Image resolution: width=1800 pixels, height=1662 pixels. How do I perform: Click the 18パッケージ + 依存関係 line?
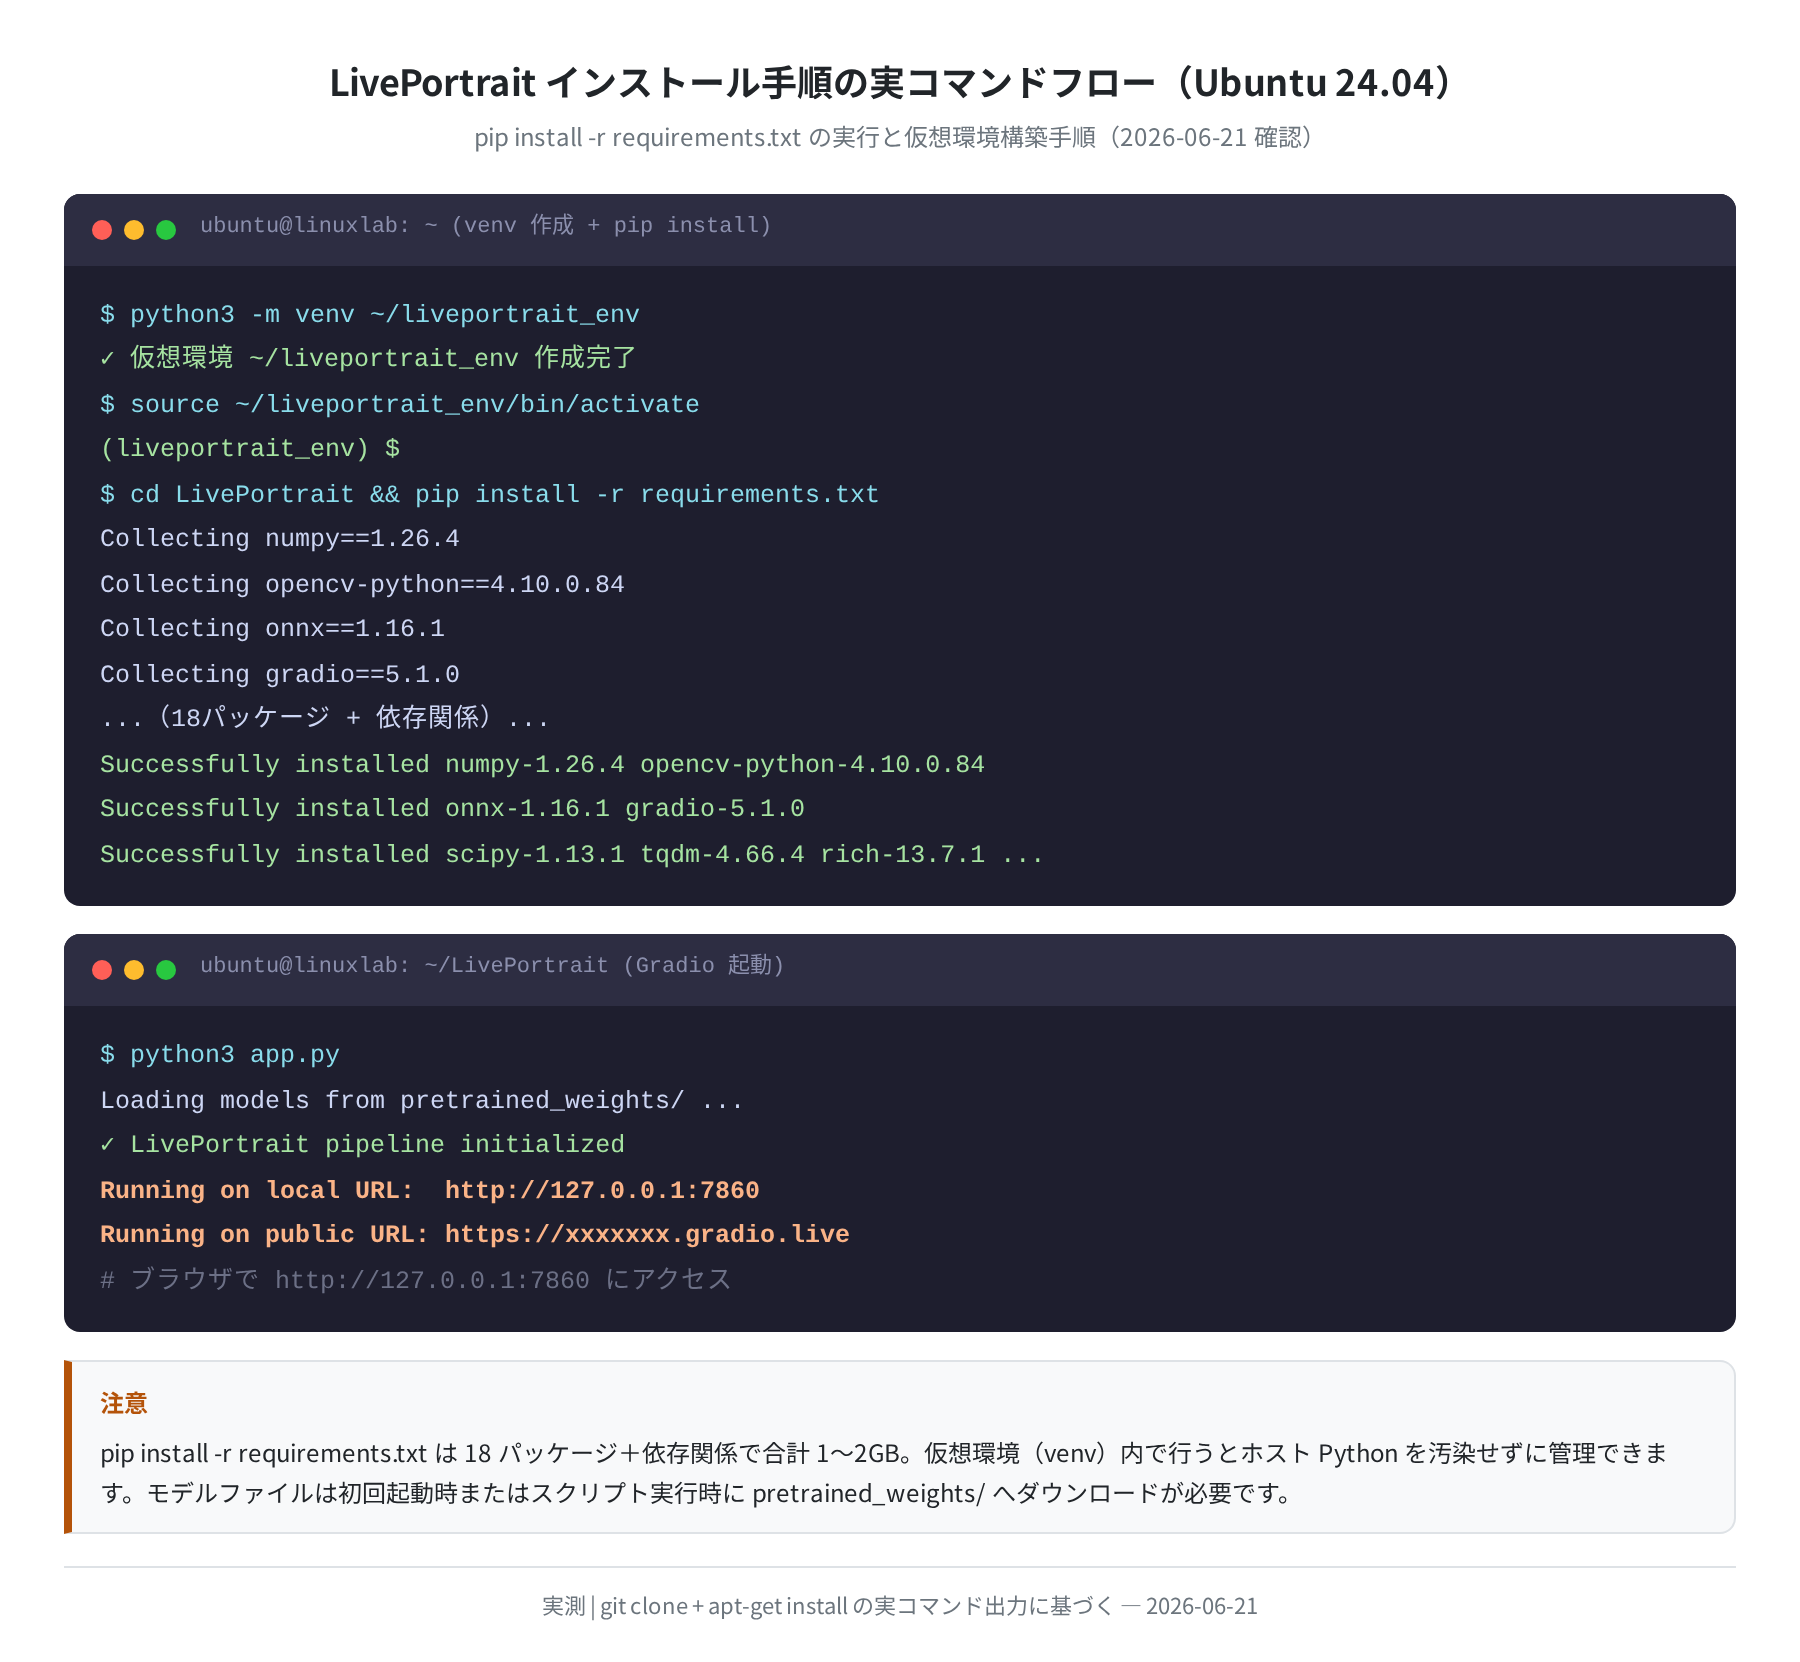tap(325, 718)
